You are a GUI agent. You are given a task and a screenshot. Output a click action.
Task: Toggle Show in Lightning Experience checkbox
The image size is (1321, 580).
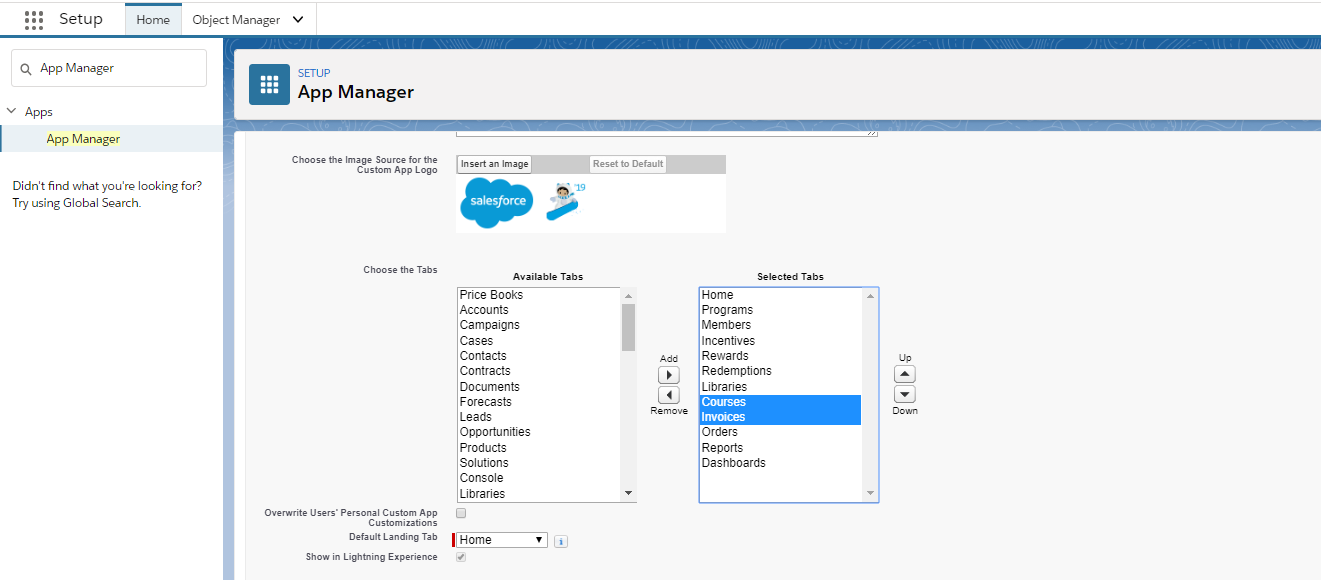(461, 557)
